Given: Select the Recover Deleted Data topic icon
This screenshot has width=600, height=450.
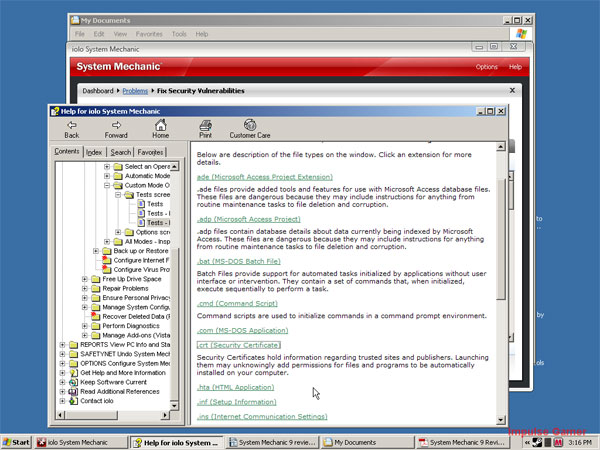Looking at the screenshot, I should coord(95,316).
